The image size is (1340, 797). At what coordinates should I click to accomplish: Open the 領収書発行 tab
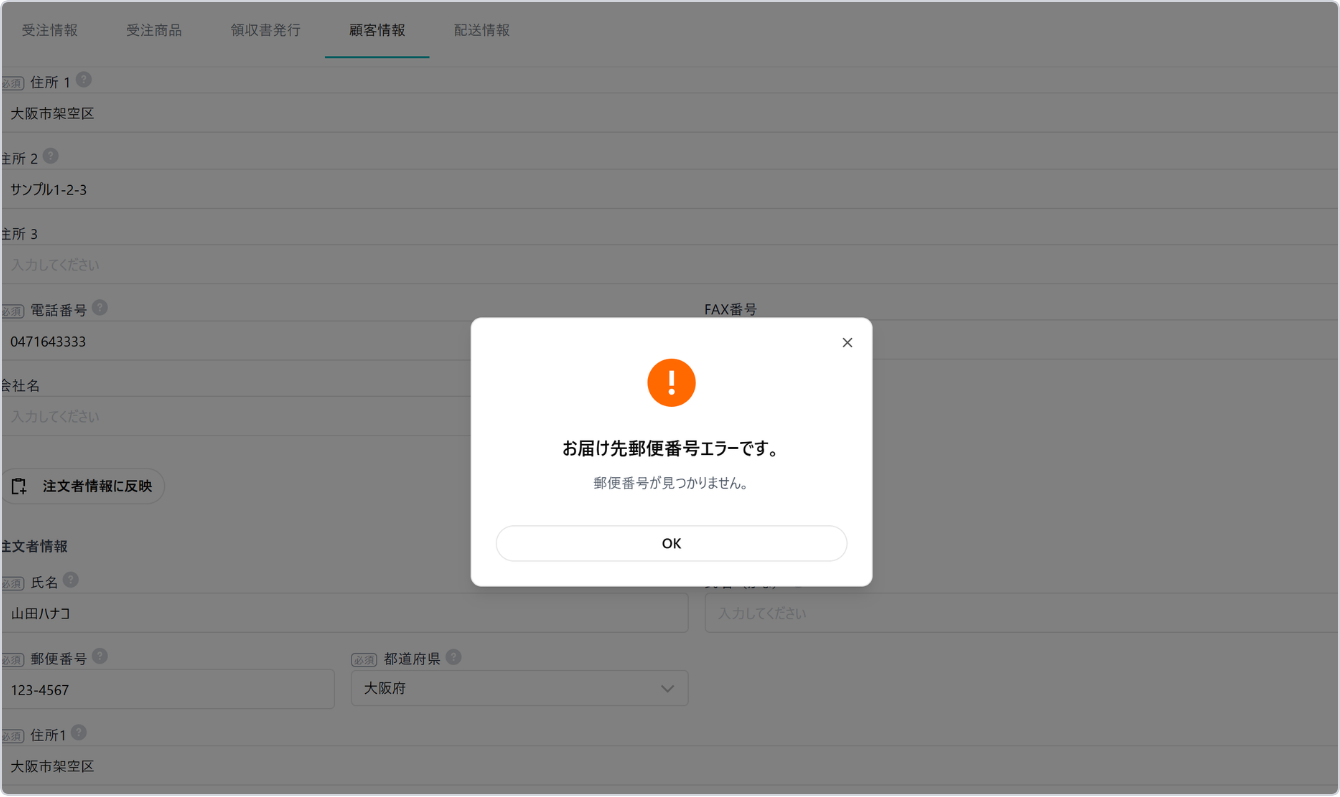pos(265,30)
